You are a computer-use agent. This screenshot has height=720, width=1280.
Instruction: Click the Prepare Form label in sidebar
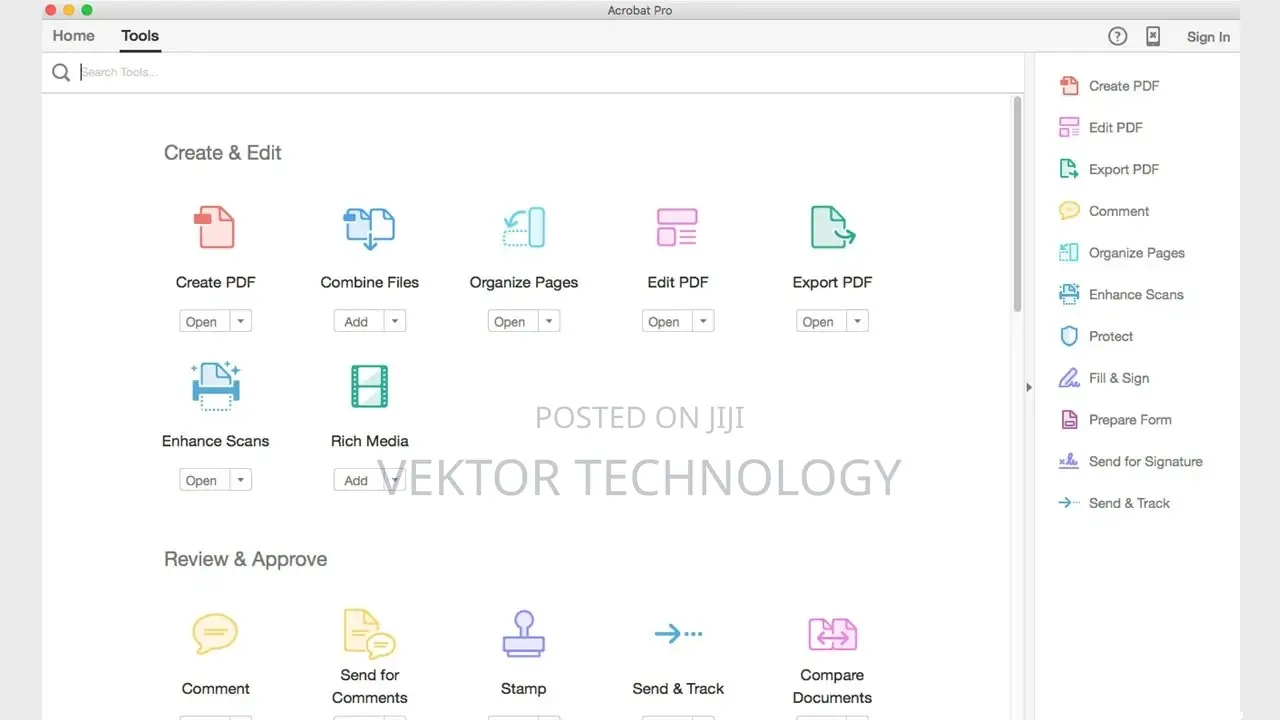1130,420
